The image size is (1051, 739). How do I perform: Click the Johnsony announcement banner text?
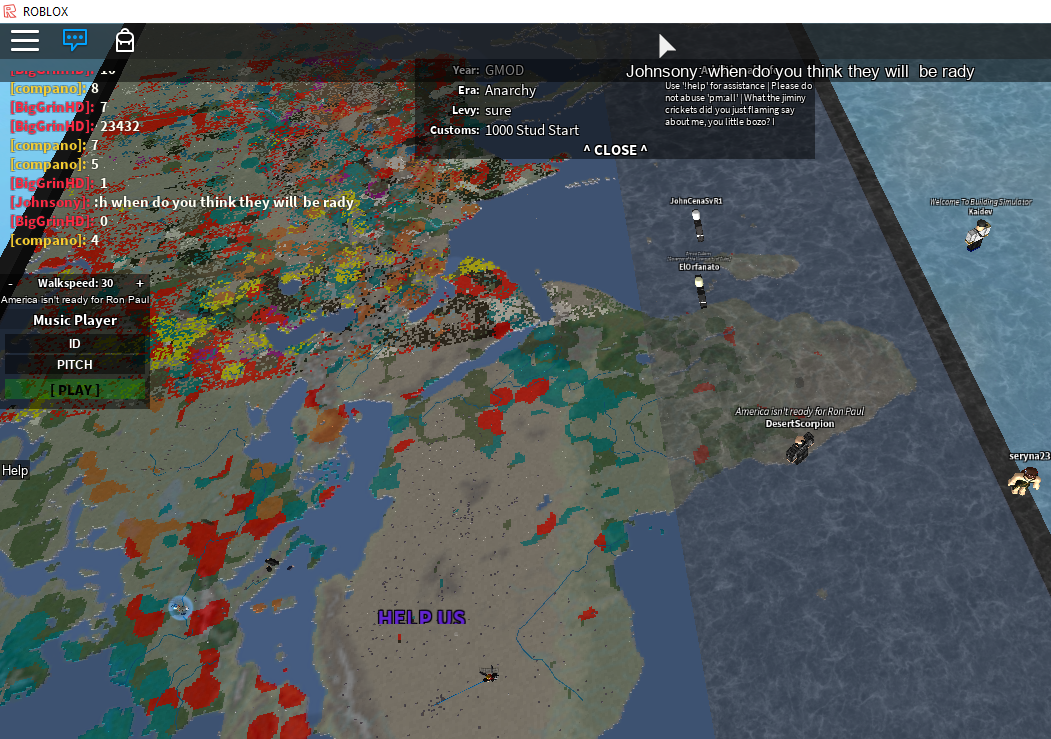(800, 72)
